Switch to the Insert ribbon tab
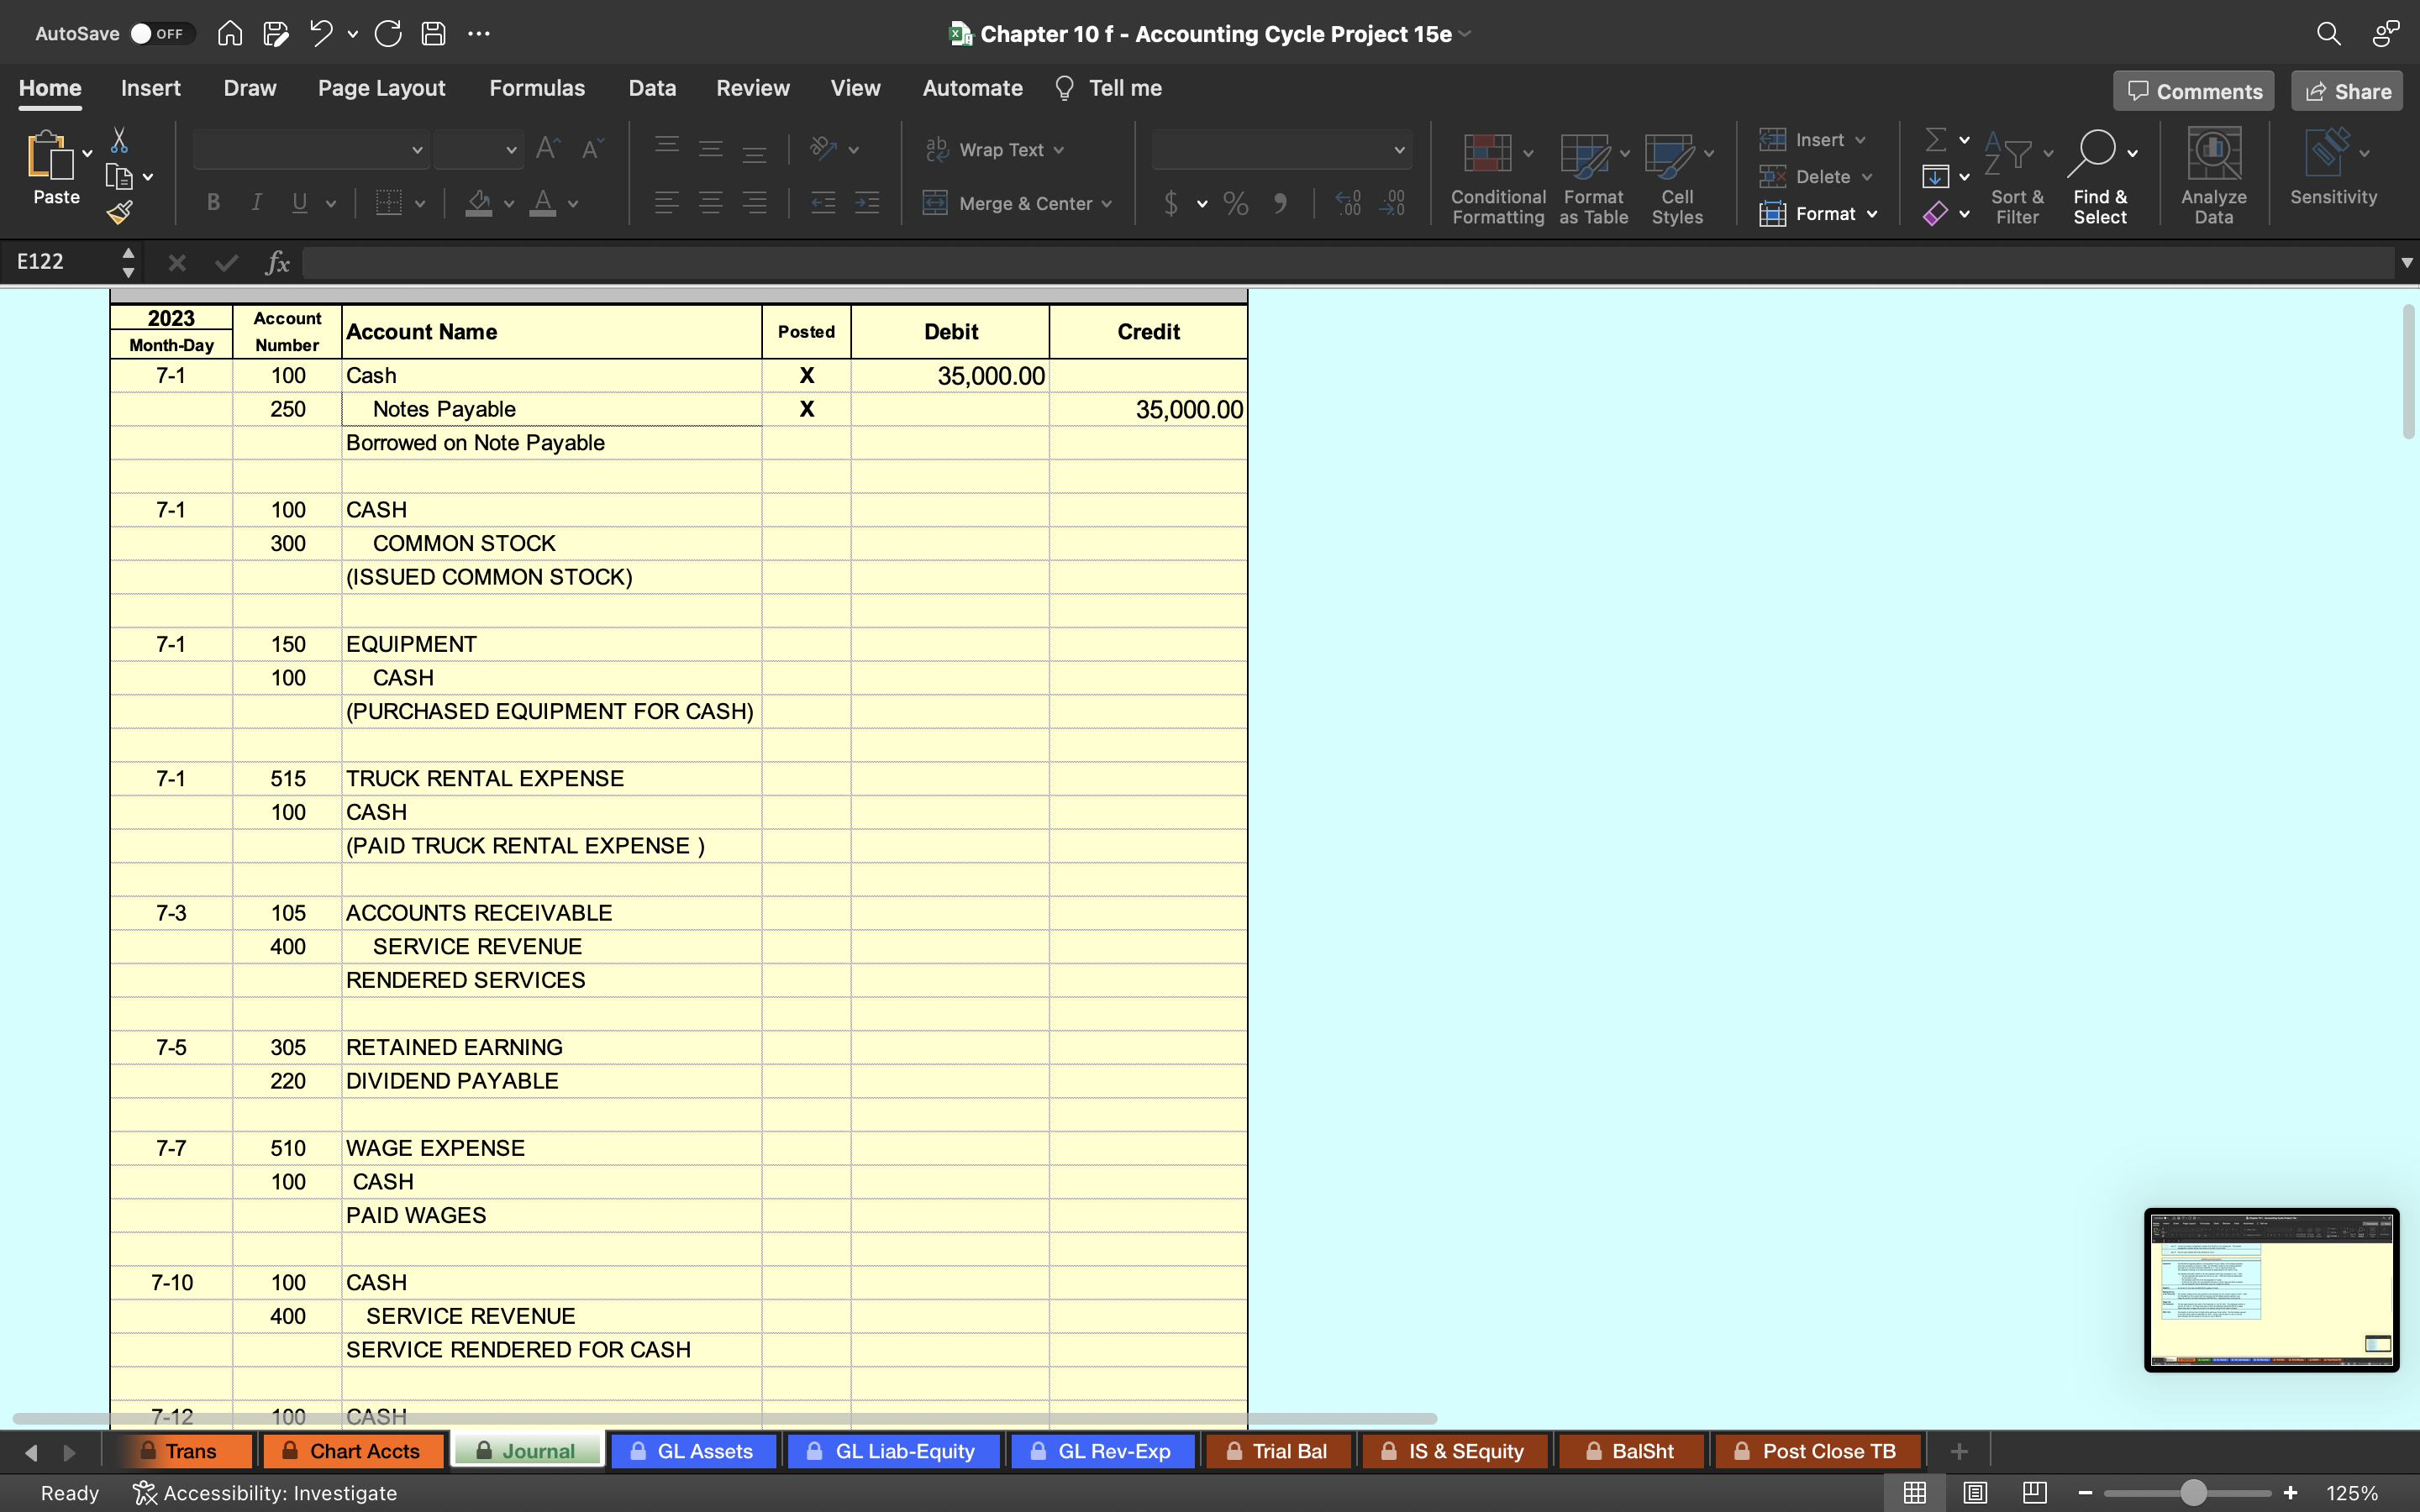Viewport: 2420px width, 1512px height. tap(151, 88)
